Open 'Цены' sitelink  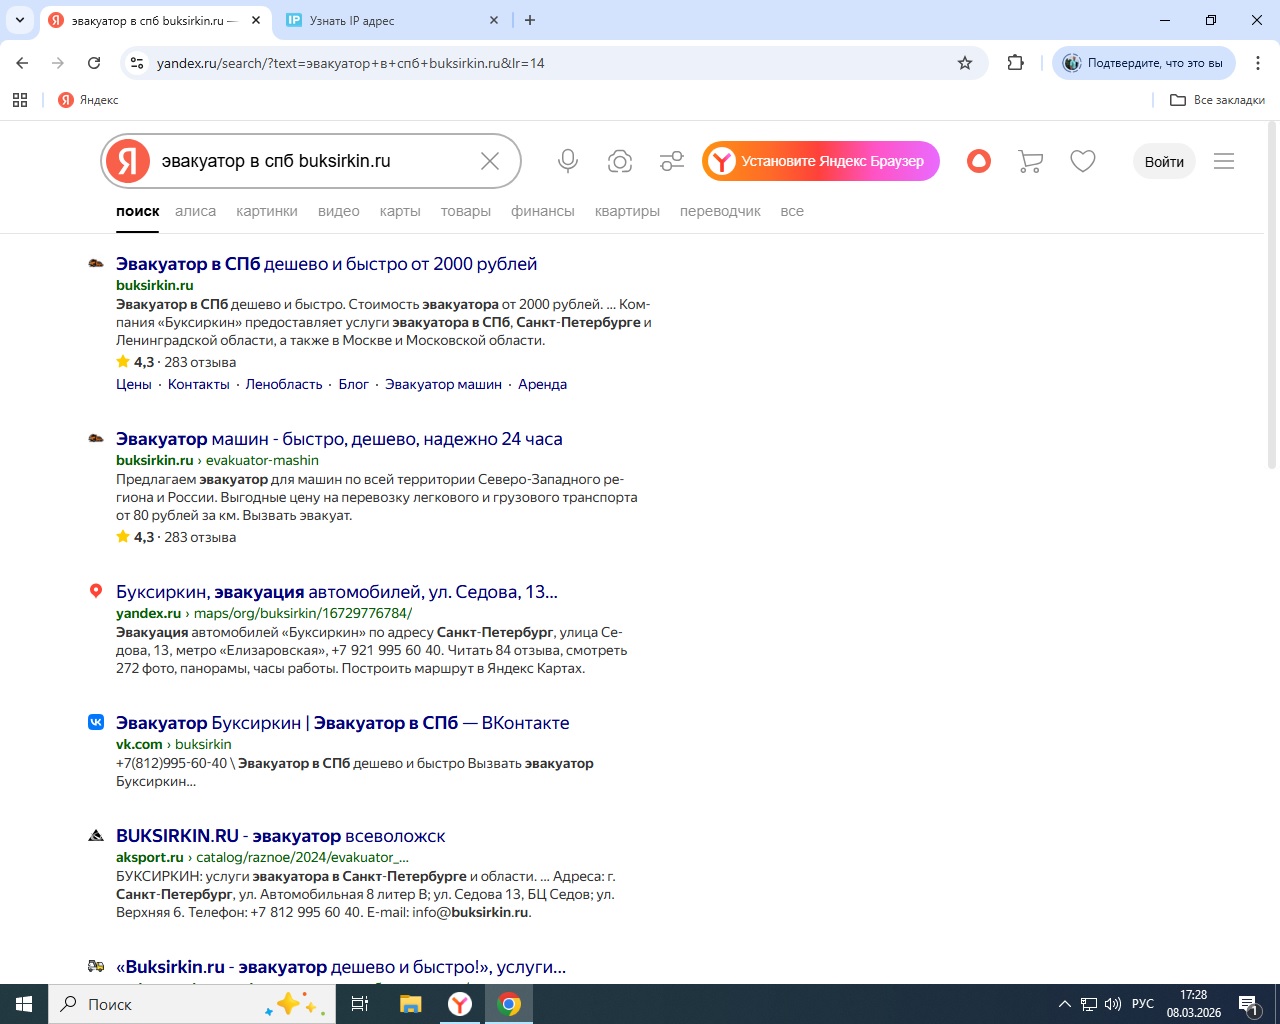[134, 384]
